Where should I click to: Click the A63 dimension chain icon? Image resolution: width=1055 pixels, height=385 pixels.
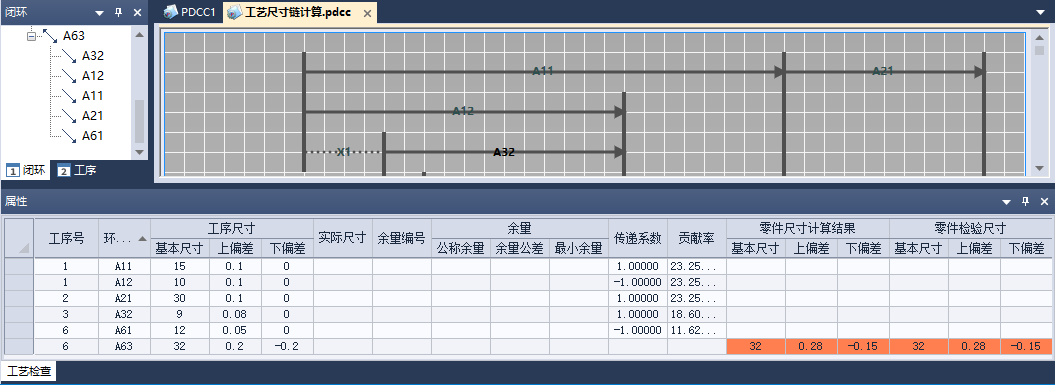51,36
